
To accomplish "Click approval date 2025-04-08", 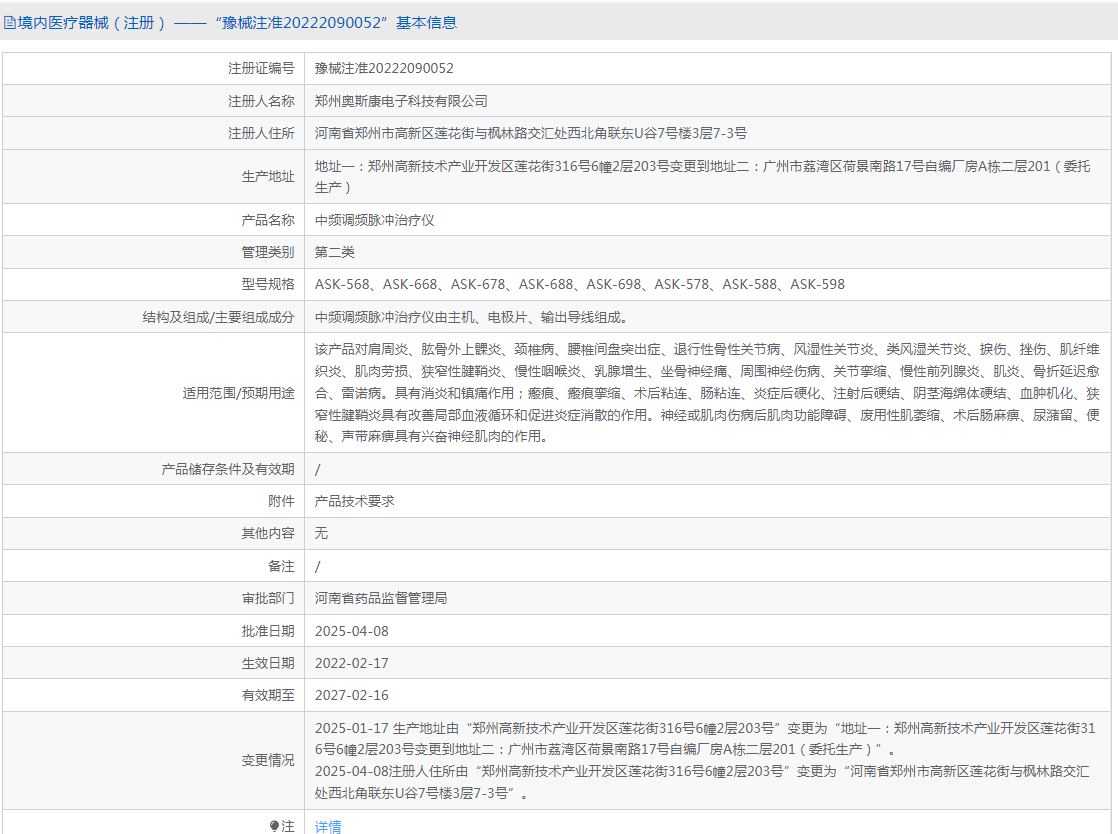I will (352, 631).
